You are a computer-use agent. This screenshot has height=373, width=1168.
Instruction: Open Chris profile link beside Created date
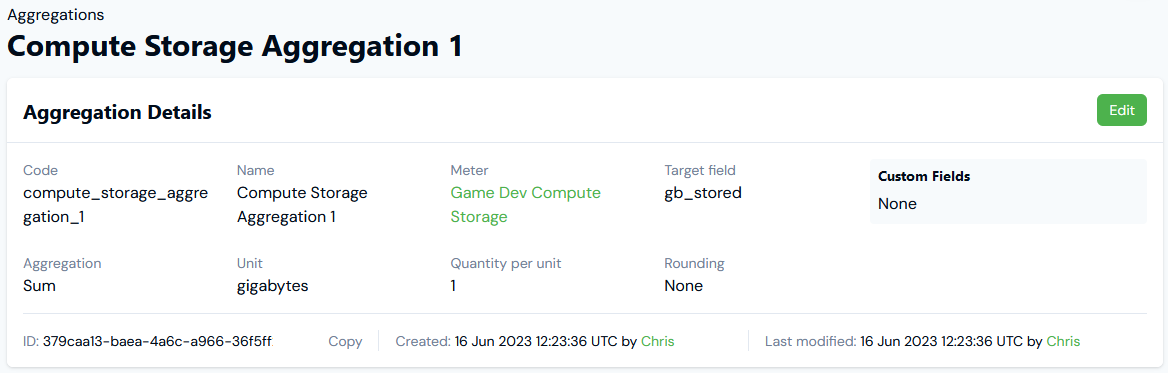click(x=658, y=342)
